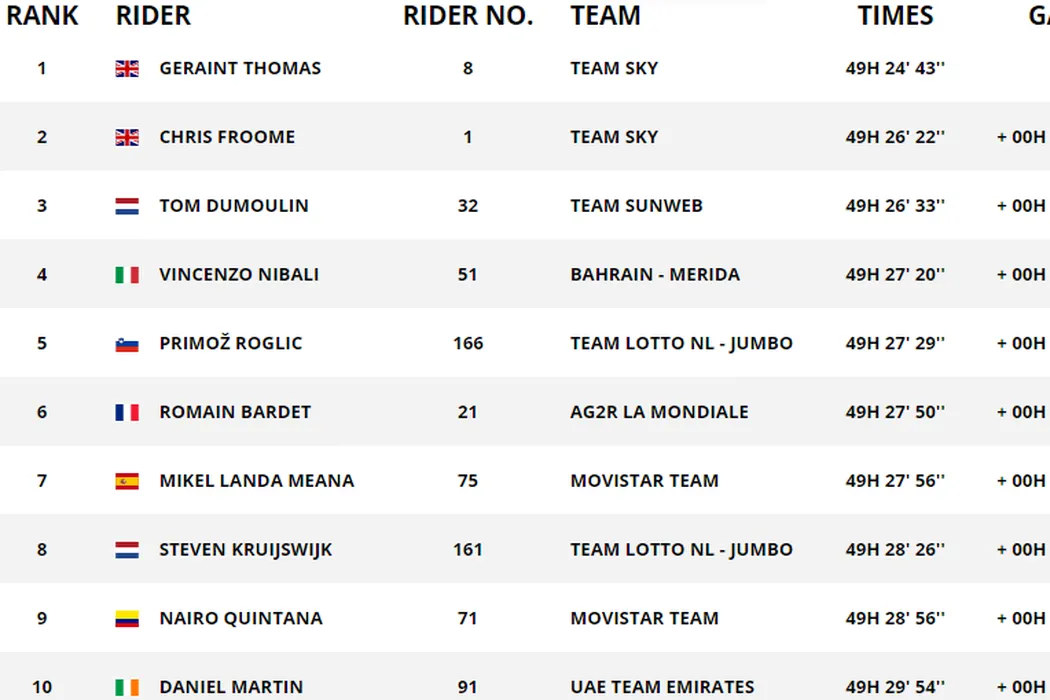
Task: Click the Dutch flag beside Steven Kruijswijk
Action: [x=127, y=550]
